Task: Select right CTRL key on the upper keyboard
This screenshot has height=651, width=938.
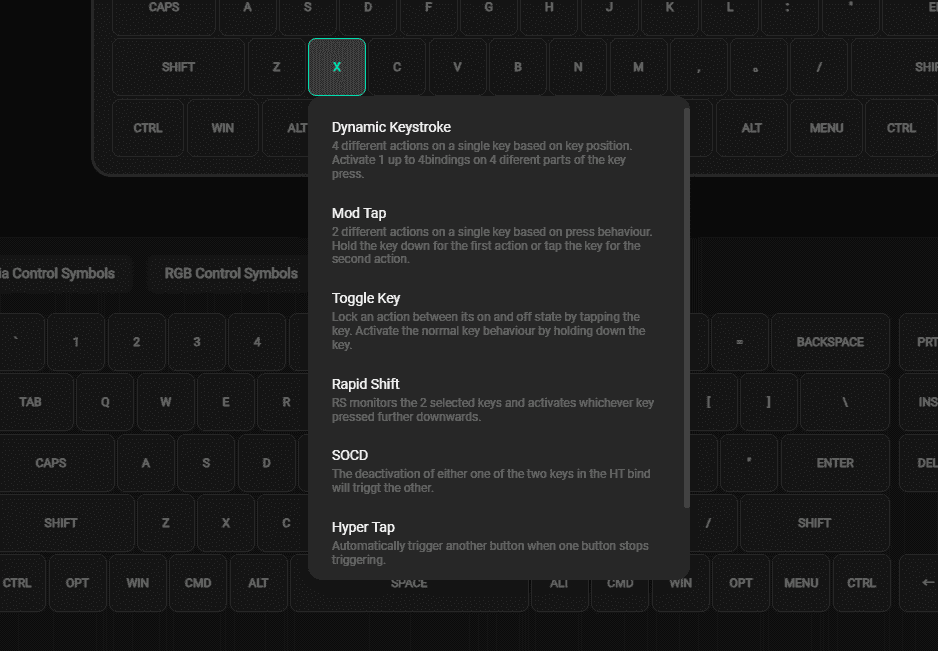Action: pos(901,128)
